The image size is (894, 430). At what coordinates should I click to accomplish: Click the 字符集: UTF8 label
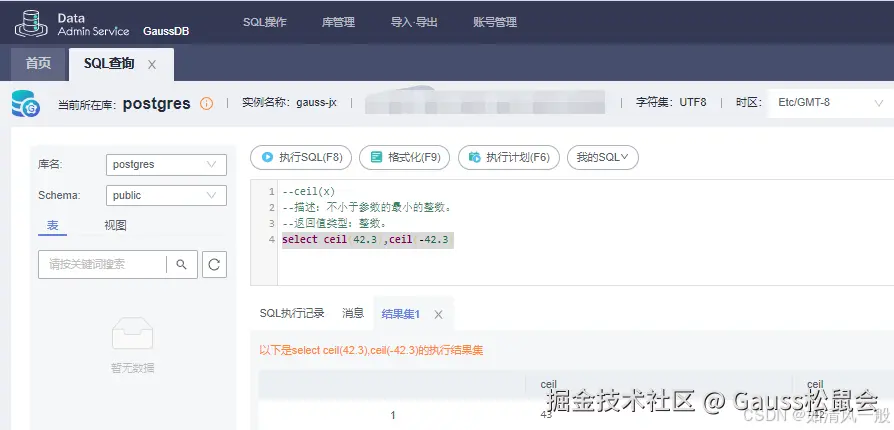pyautogui.click(x=671, y=103)
